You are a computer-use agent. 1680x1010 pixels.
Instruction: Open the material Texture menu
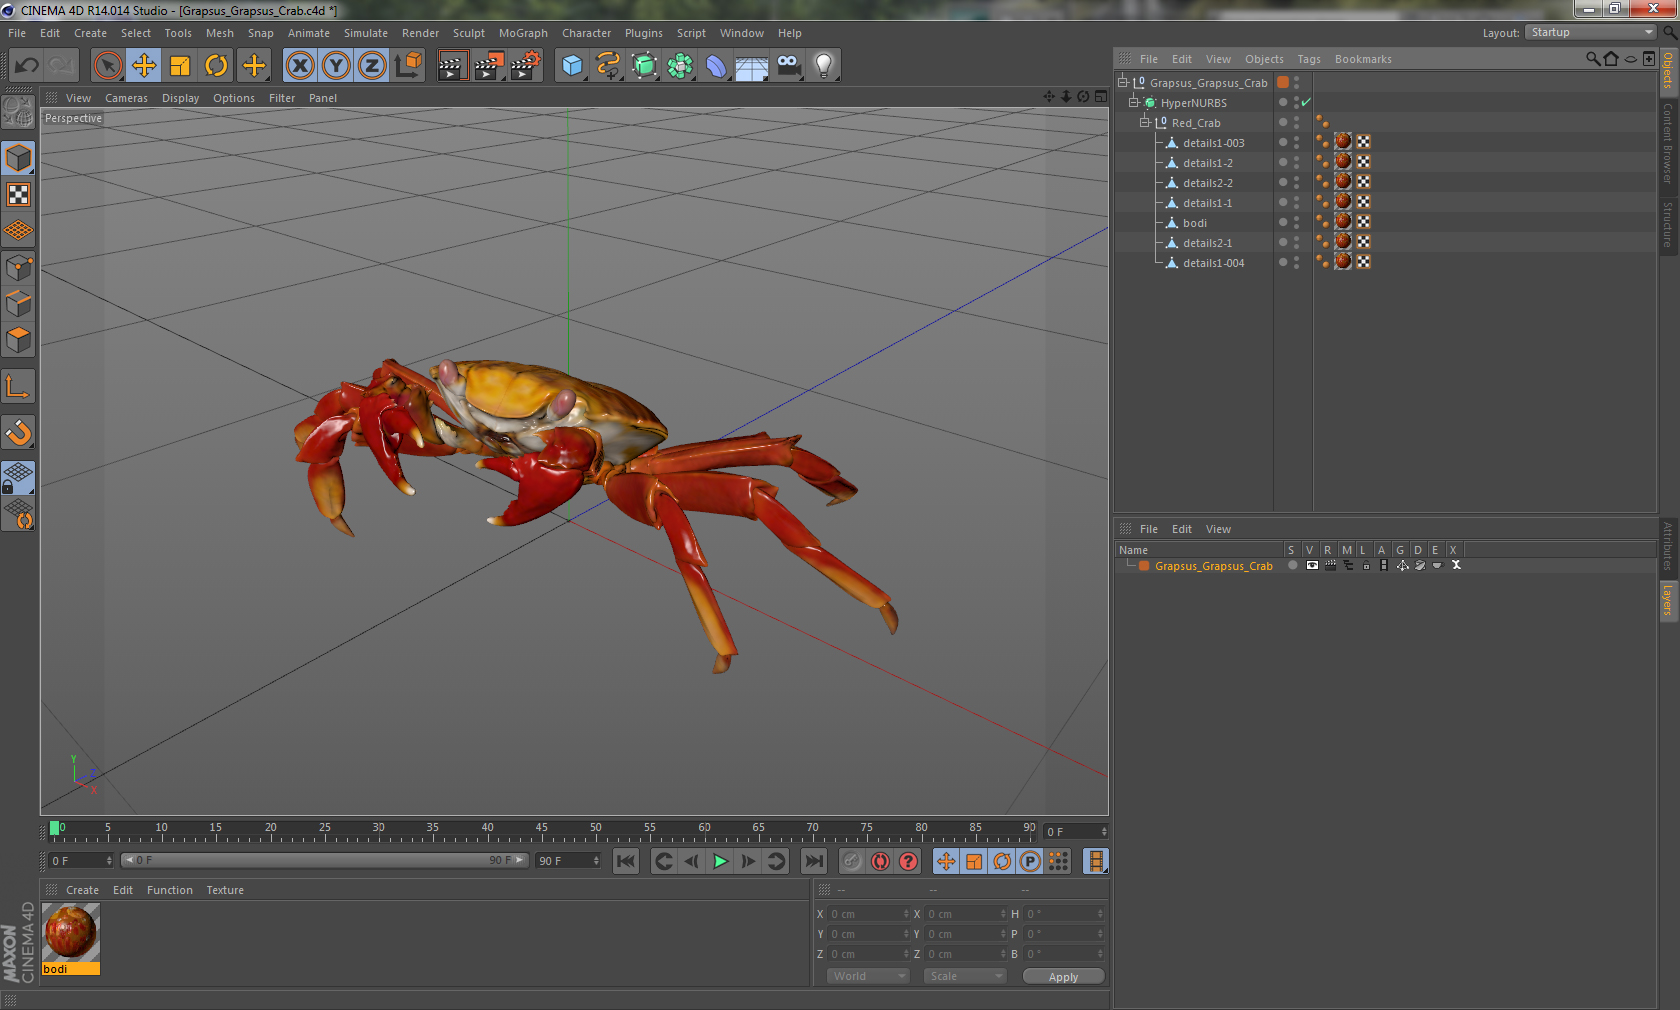(225, 890)
